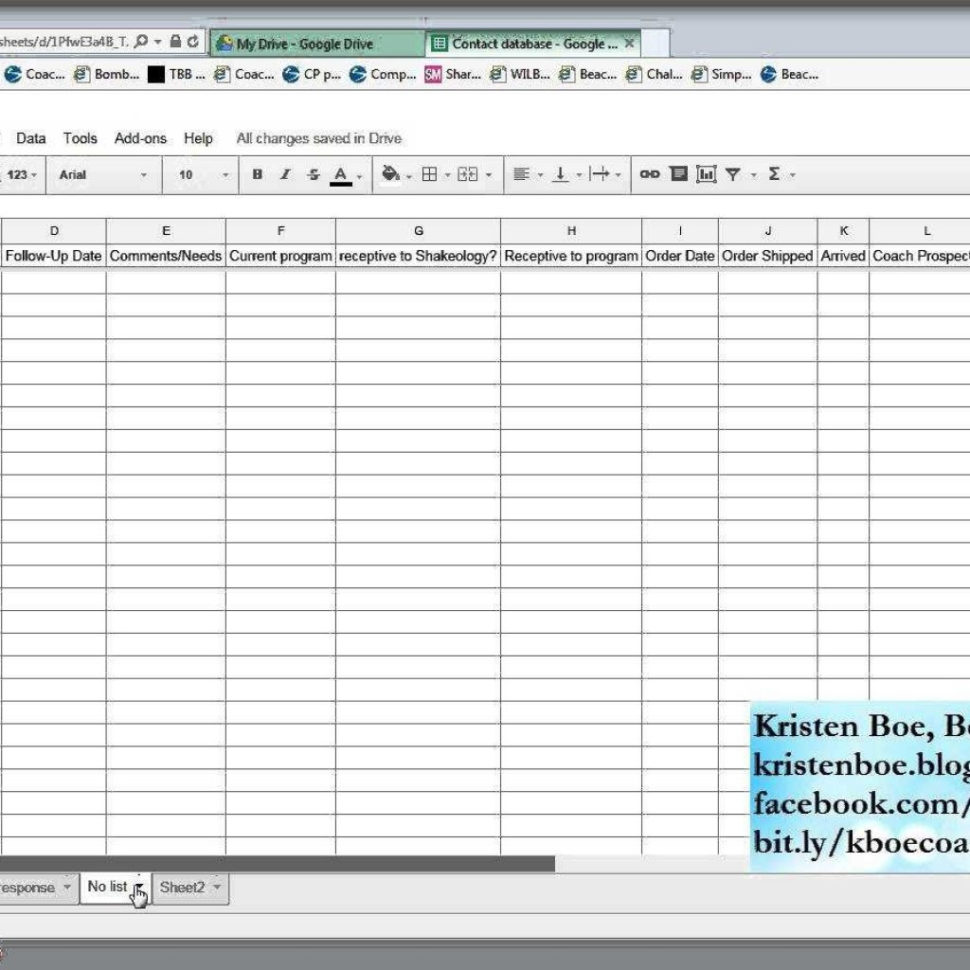
Task: Toggle bold formatting
Action: (x=257, y=174)
